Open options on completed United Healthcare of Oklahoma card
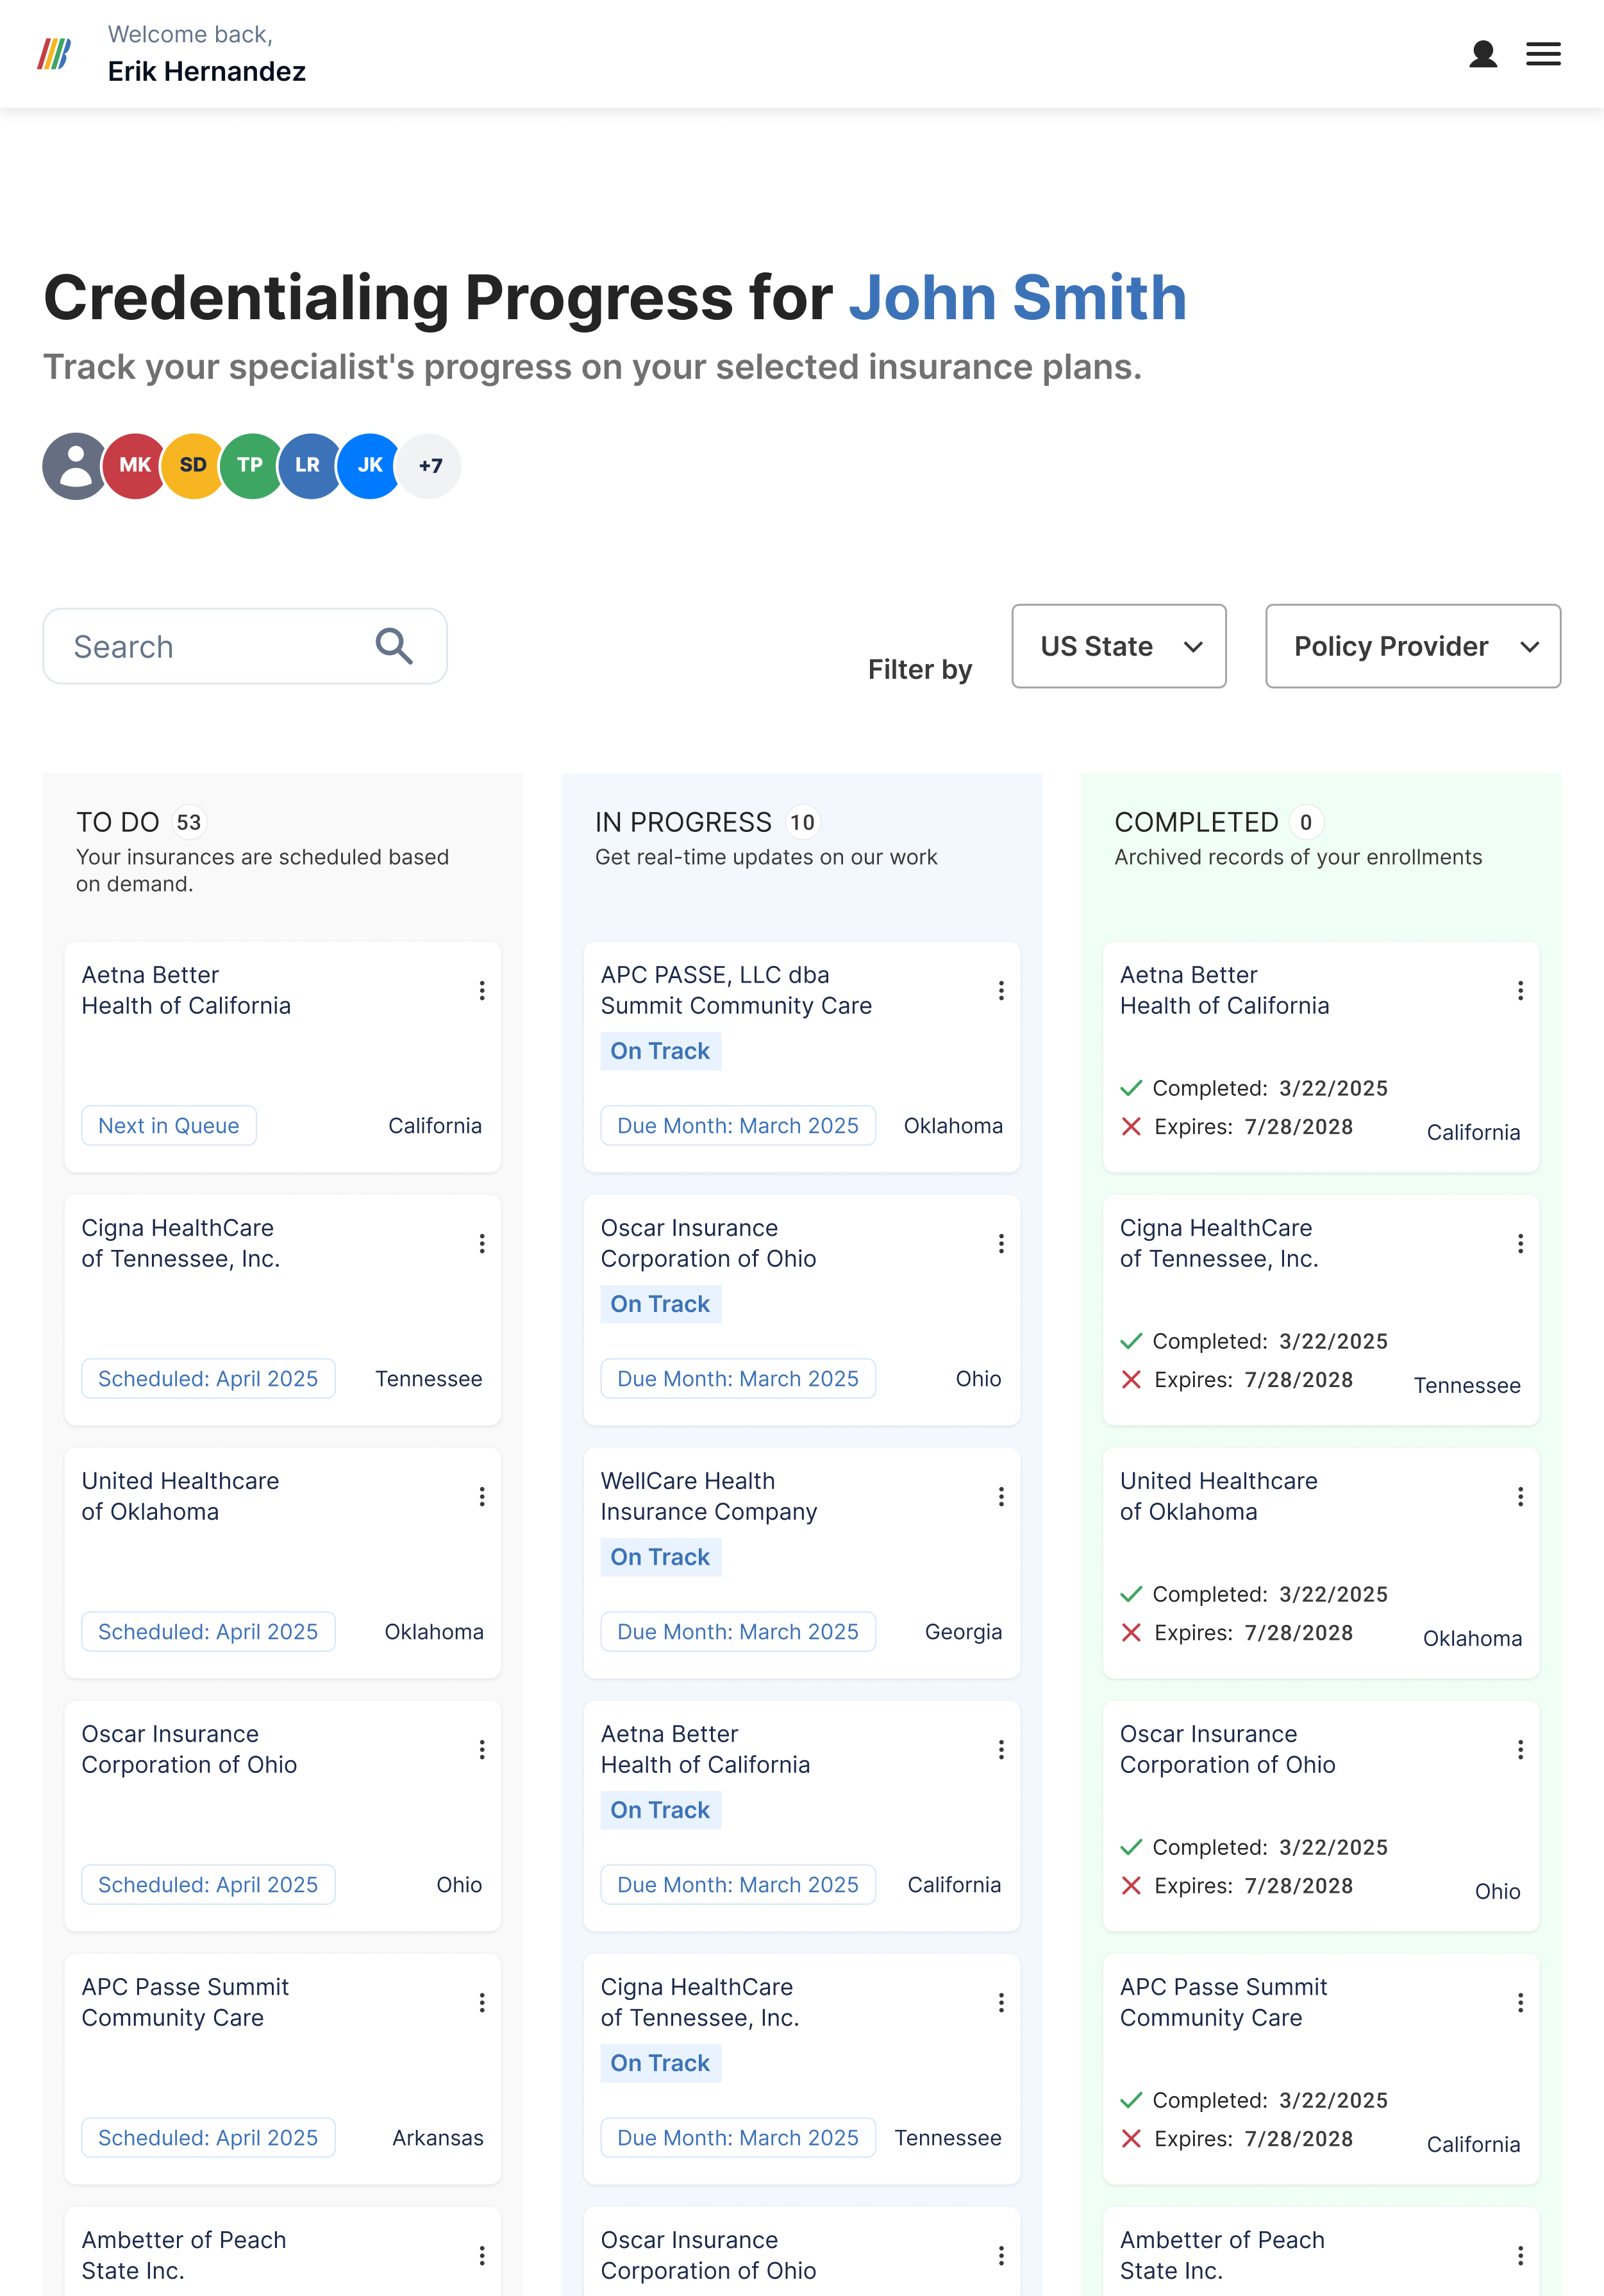The height and width of the screenshot is (2296, 1604). click(x=1520, y=1496)
